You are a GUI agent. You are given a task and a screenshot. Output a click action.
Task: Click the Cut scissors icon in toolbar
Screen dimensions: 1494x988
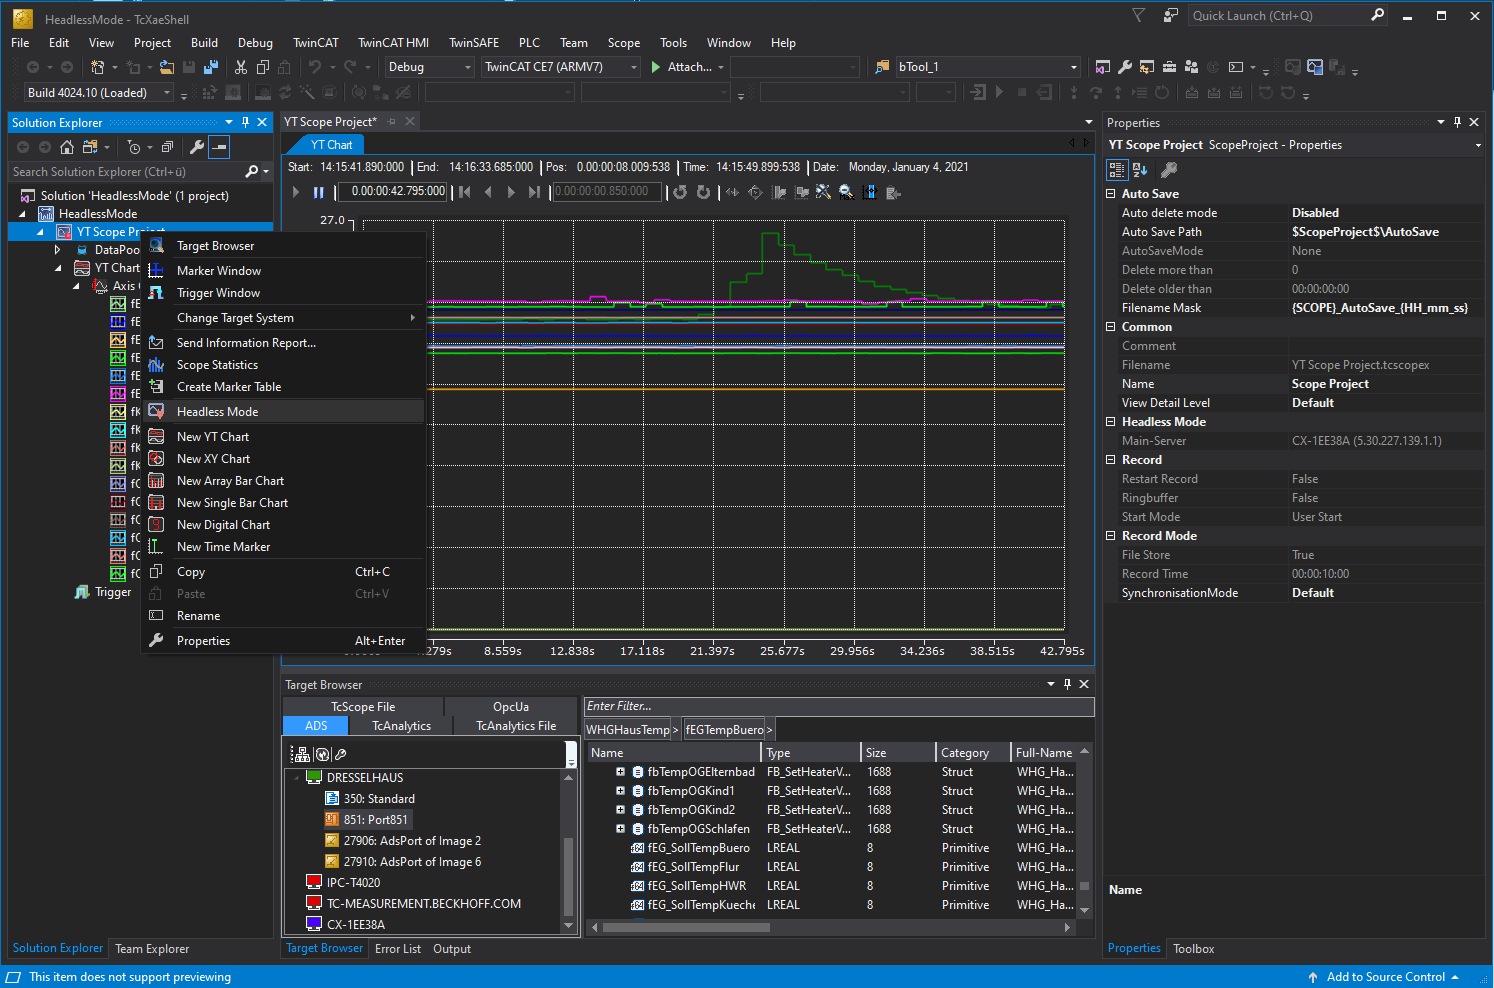click(240, 67)
